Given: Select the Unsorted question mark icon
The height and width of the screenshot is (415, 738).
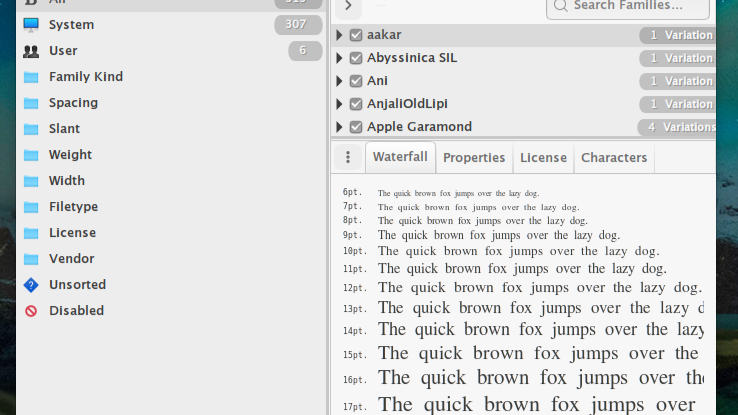Looking at the screenshot, I should tap(31, 285).
